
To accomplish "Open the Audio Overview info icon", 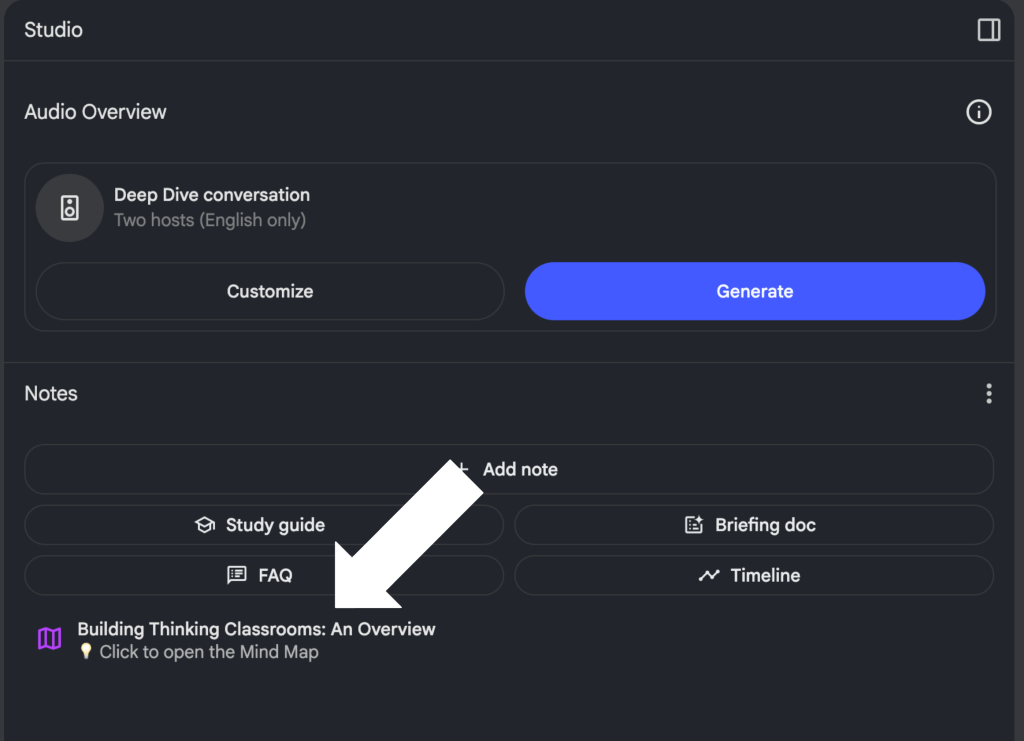I will pyautogui.click(x=978, y=112).
